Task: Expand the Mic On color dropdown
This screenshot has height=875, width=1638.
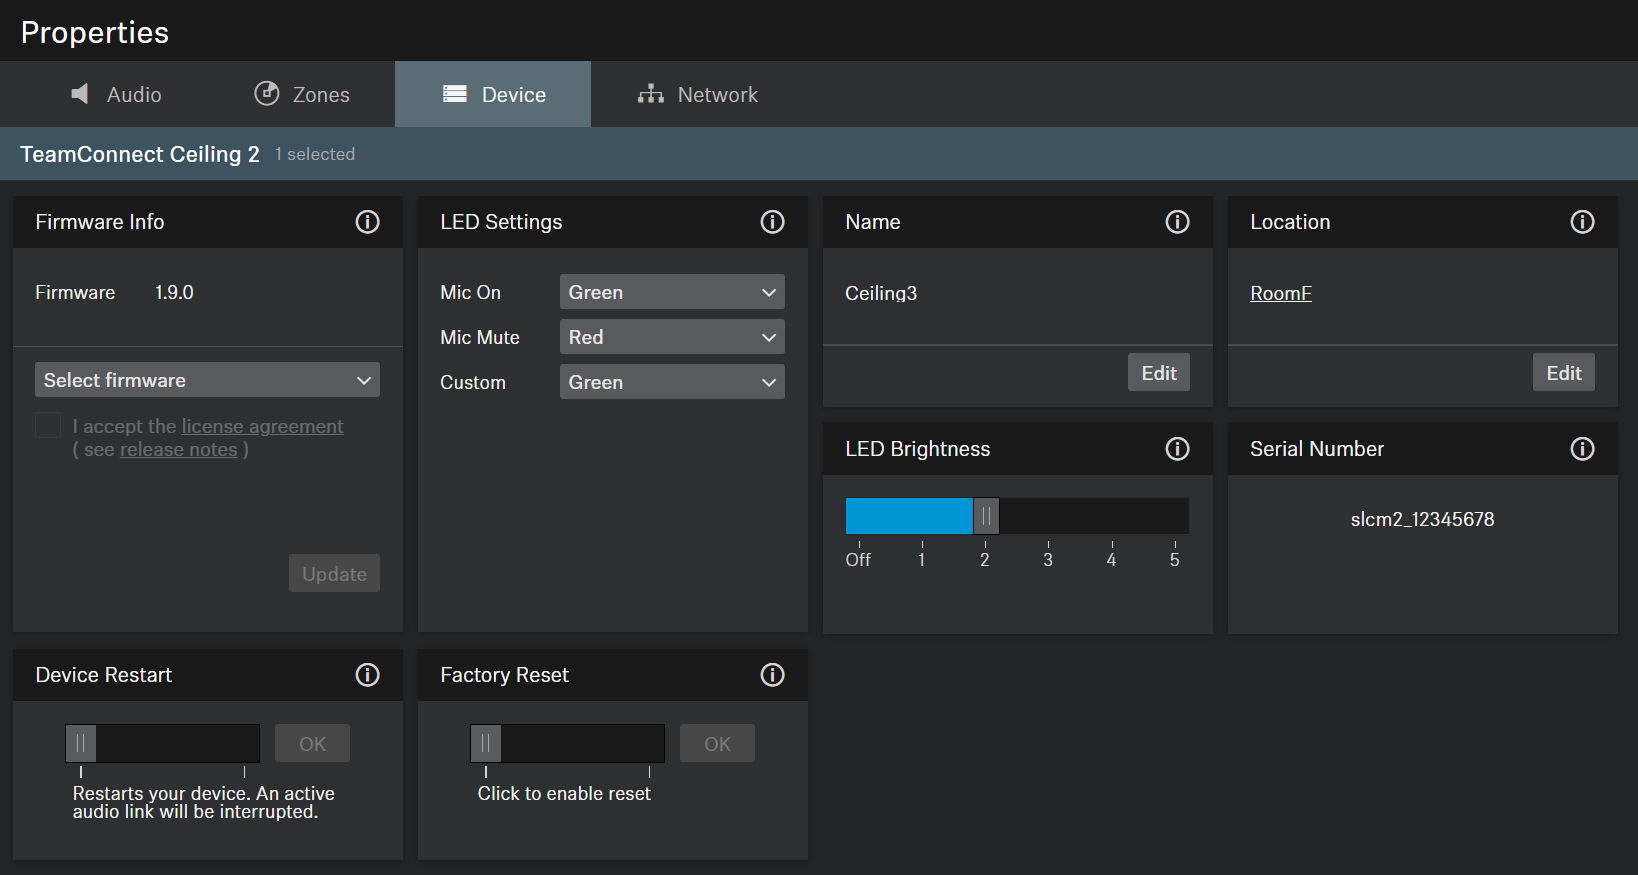Action: [x=671, y=292]
